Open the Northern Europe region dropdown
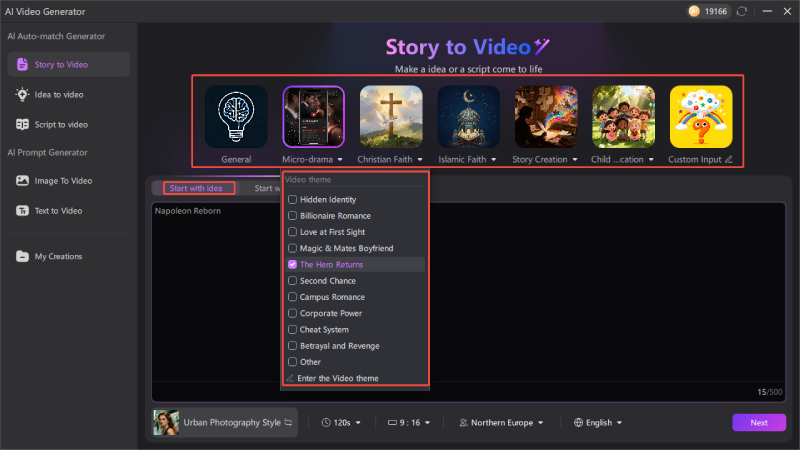The image size is (800, 450). tap(501, 423)
